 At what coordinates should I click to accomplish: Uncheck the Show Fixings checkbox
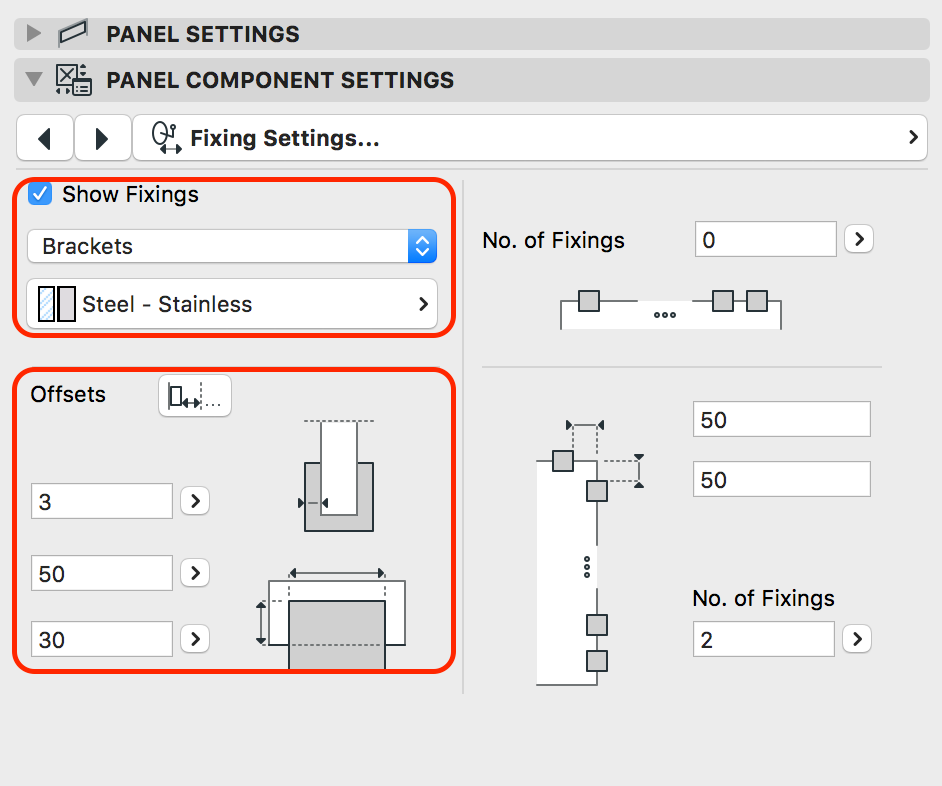(40, 194)
